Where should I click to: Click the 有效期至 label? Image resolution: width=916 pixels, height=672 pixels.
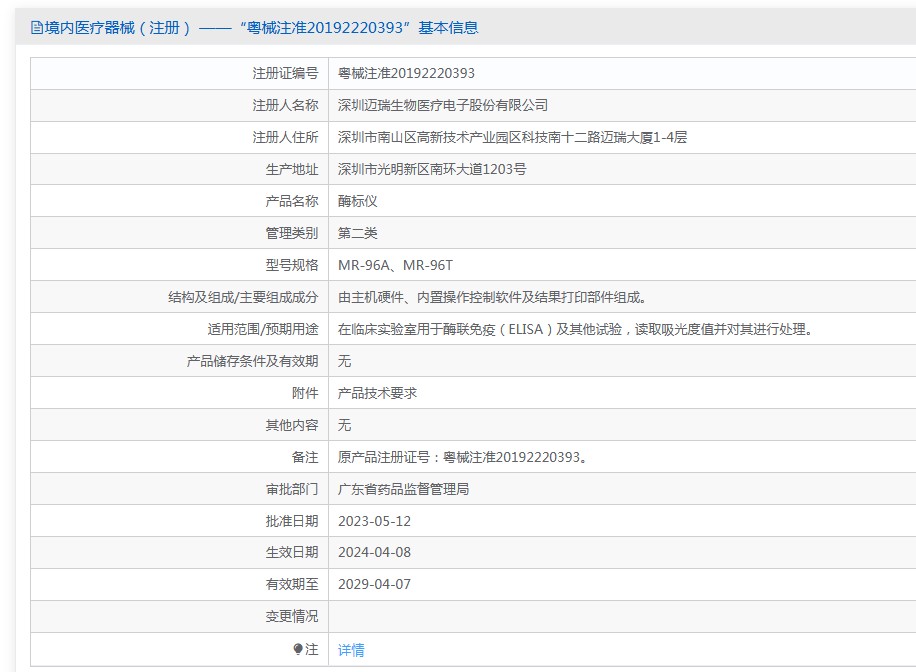[292, 584]
